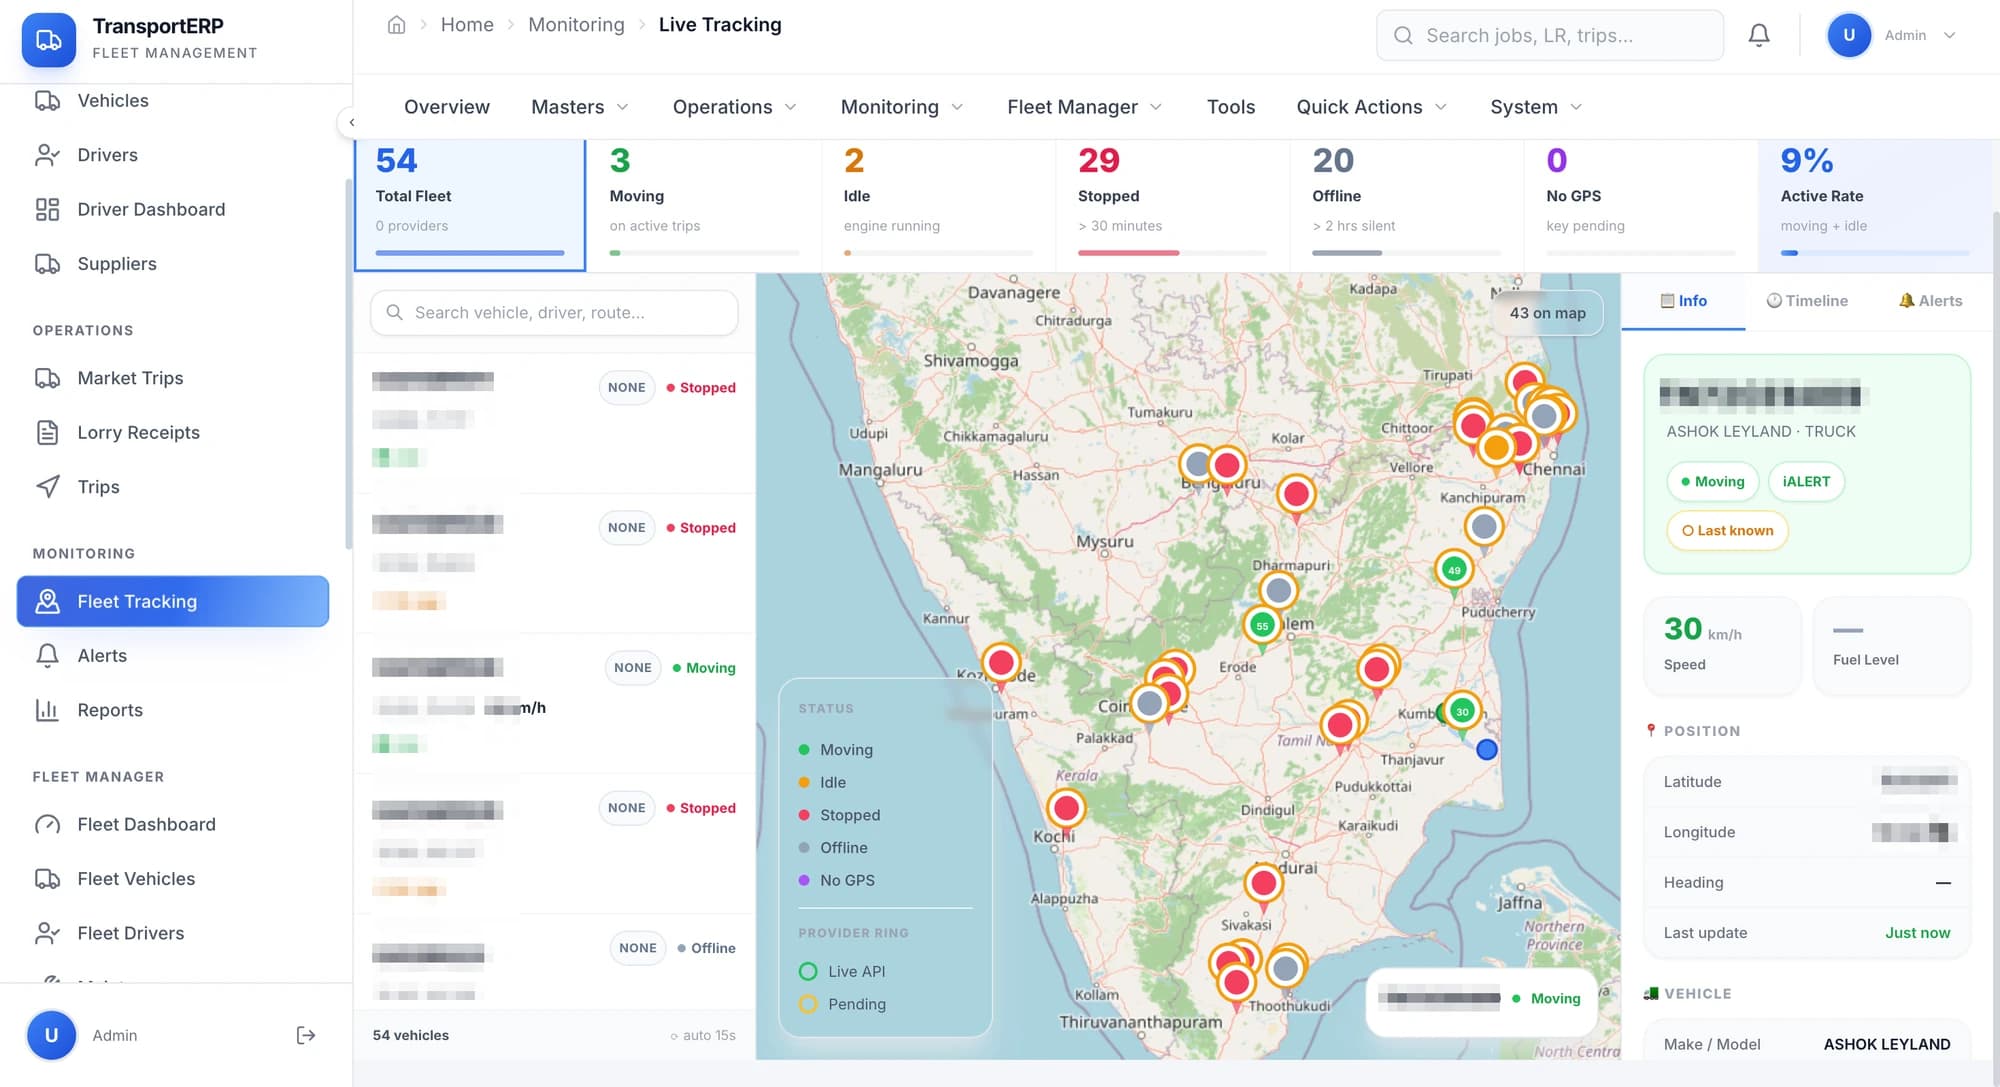
Task: Filter by the Offline status card
Action: 1406,205
